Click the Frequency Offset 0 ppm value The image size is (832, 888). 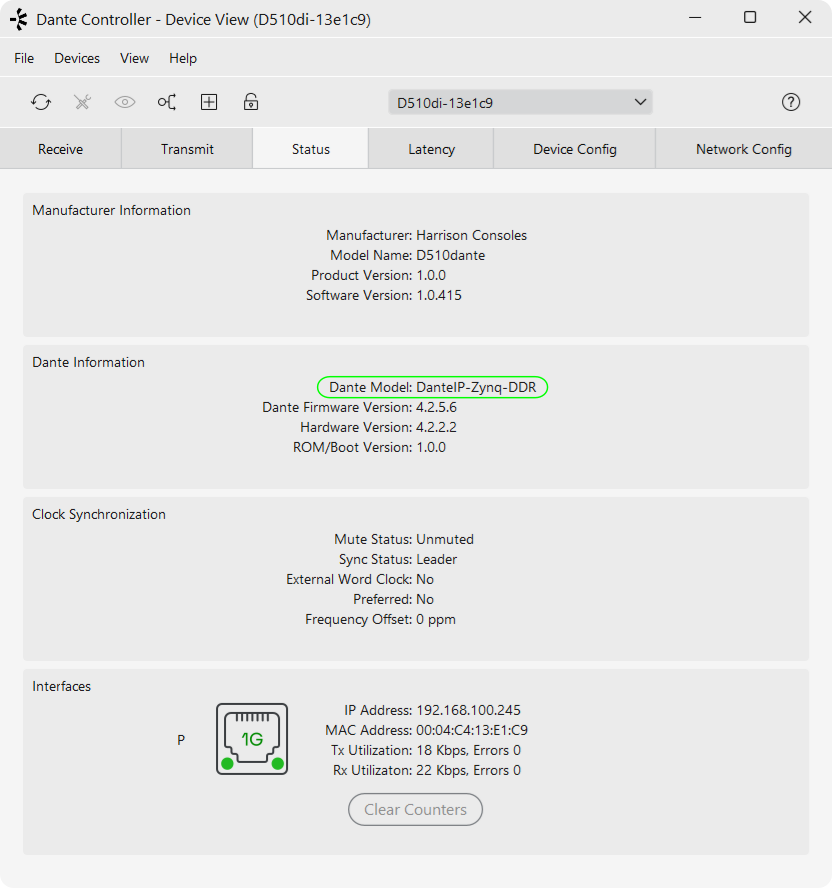436,620
